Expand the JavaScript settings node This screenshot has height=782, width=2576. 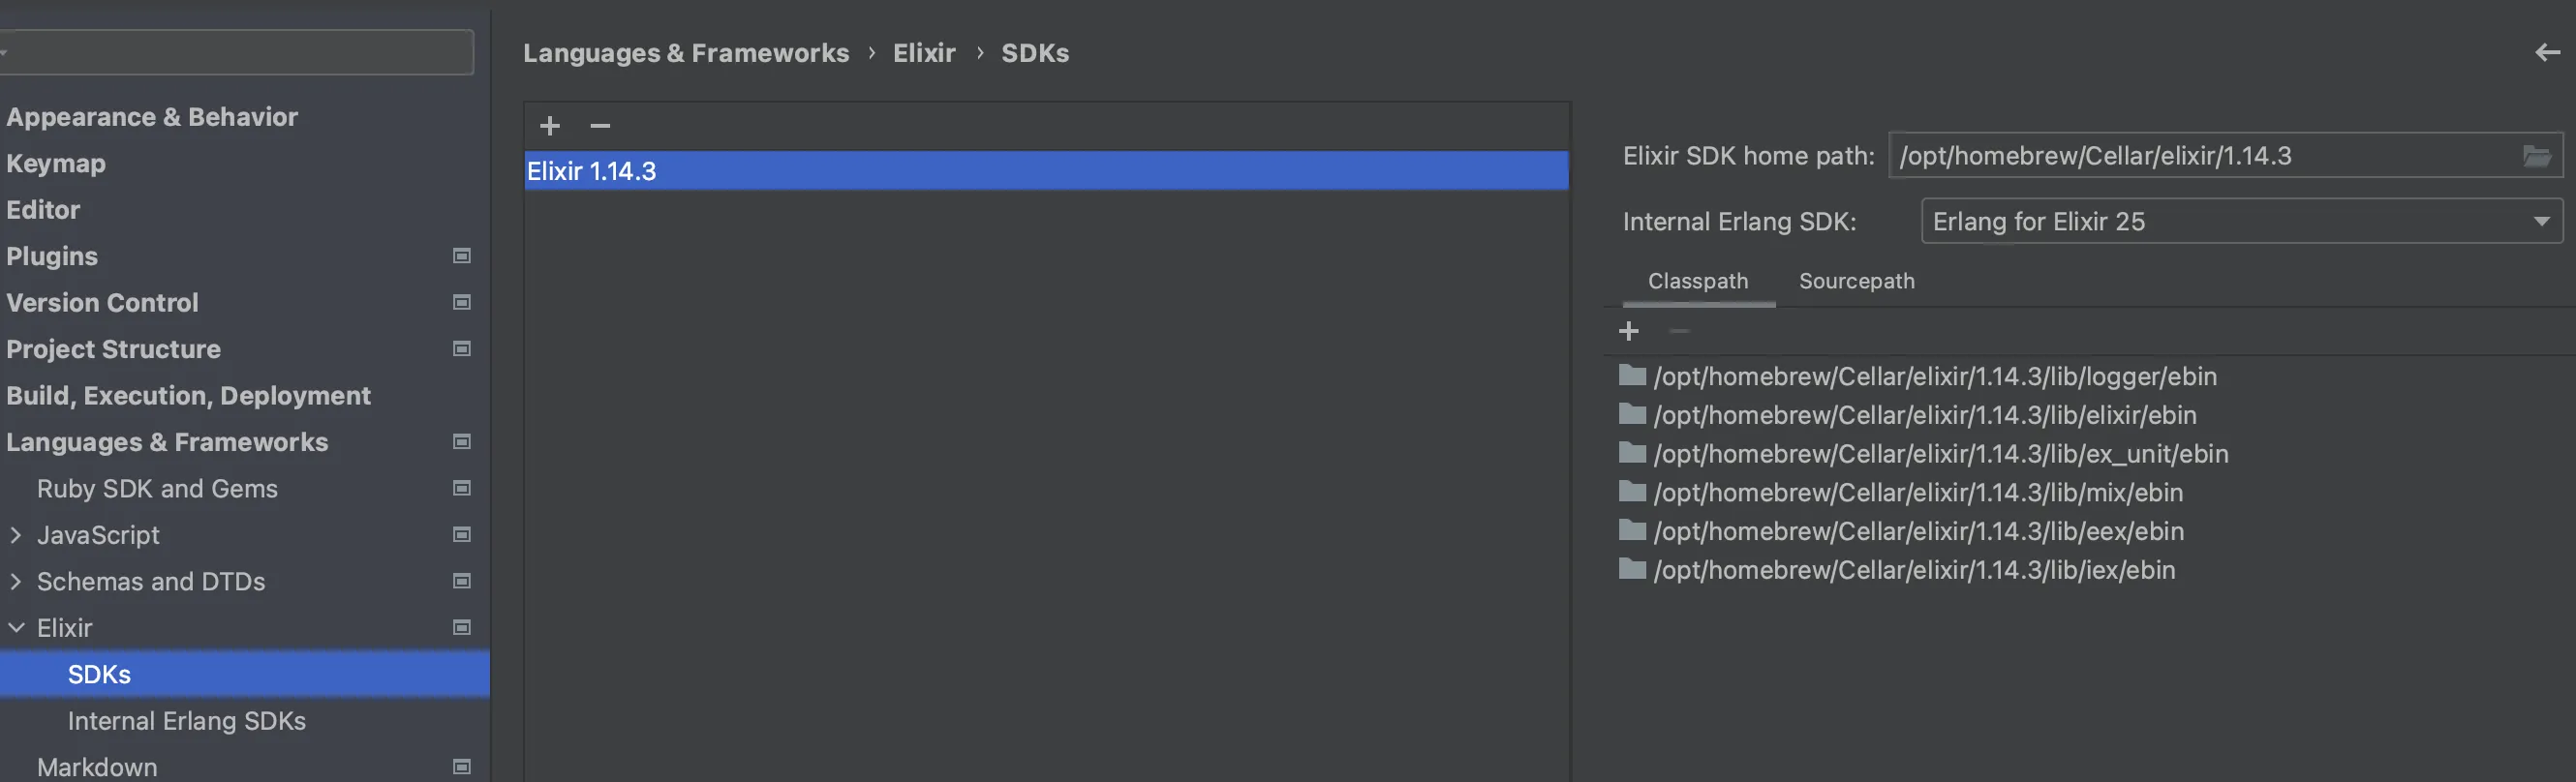coord(16,535)
